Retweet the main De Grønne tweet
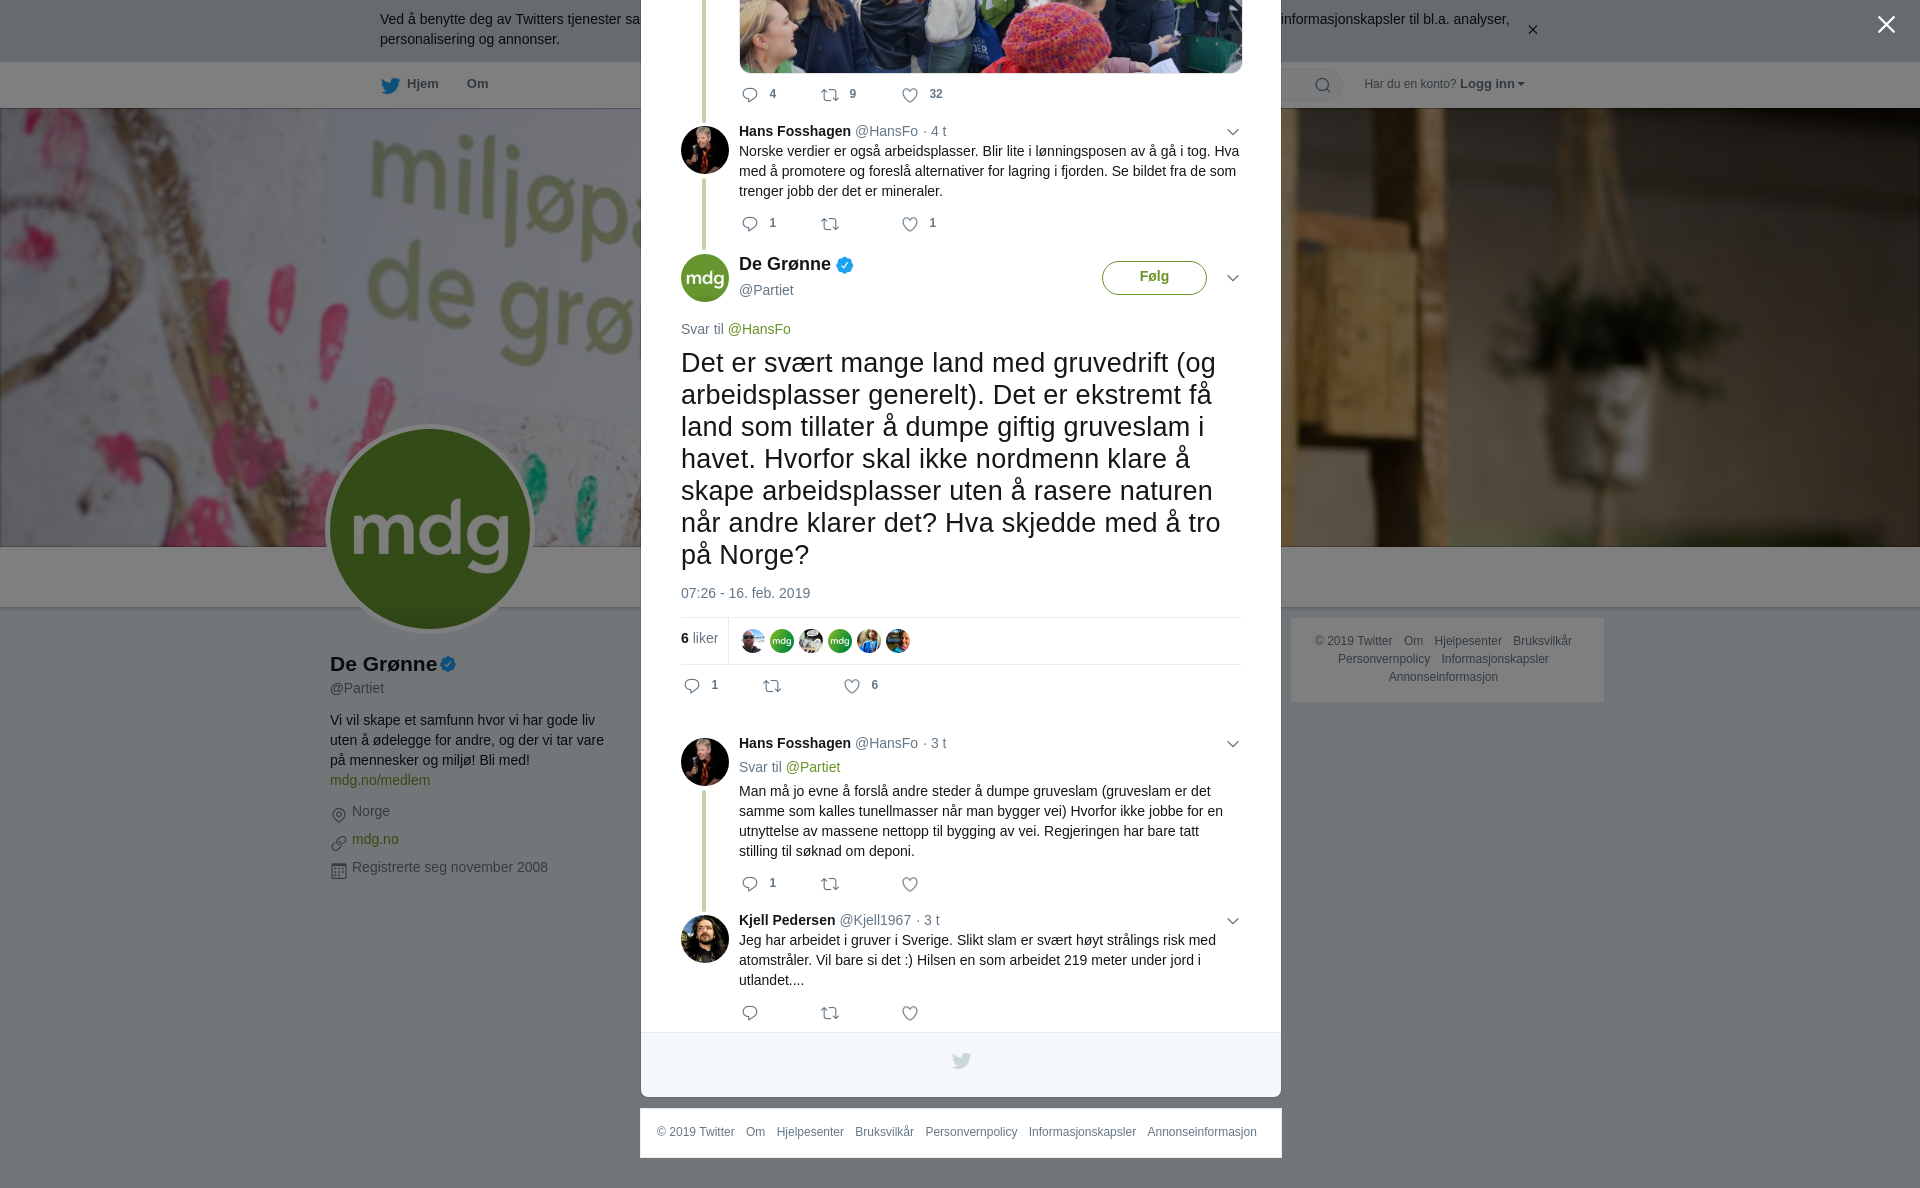1920x1188 pixels. tap(772, 686)
